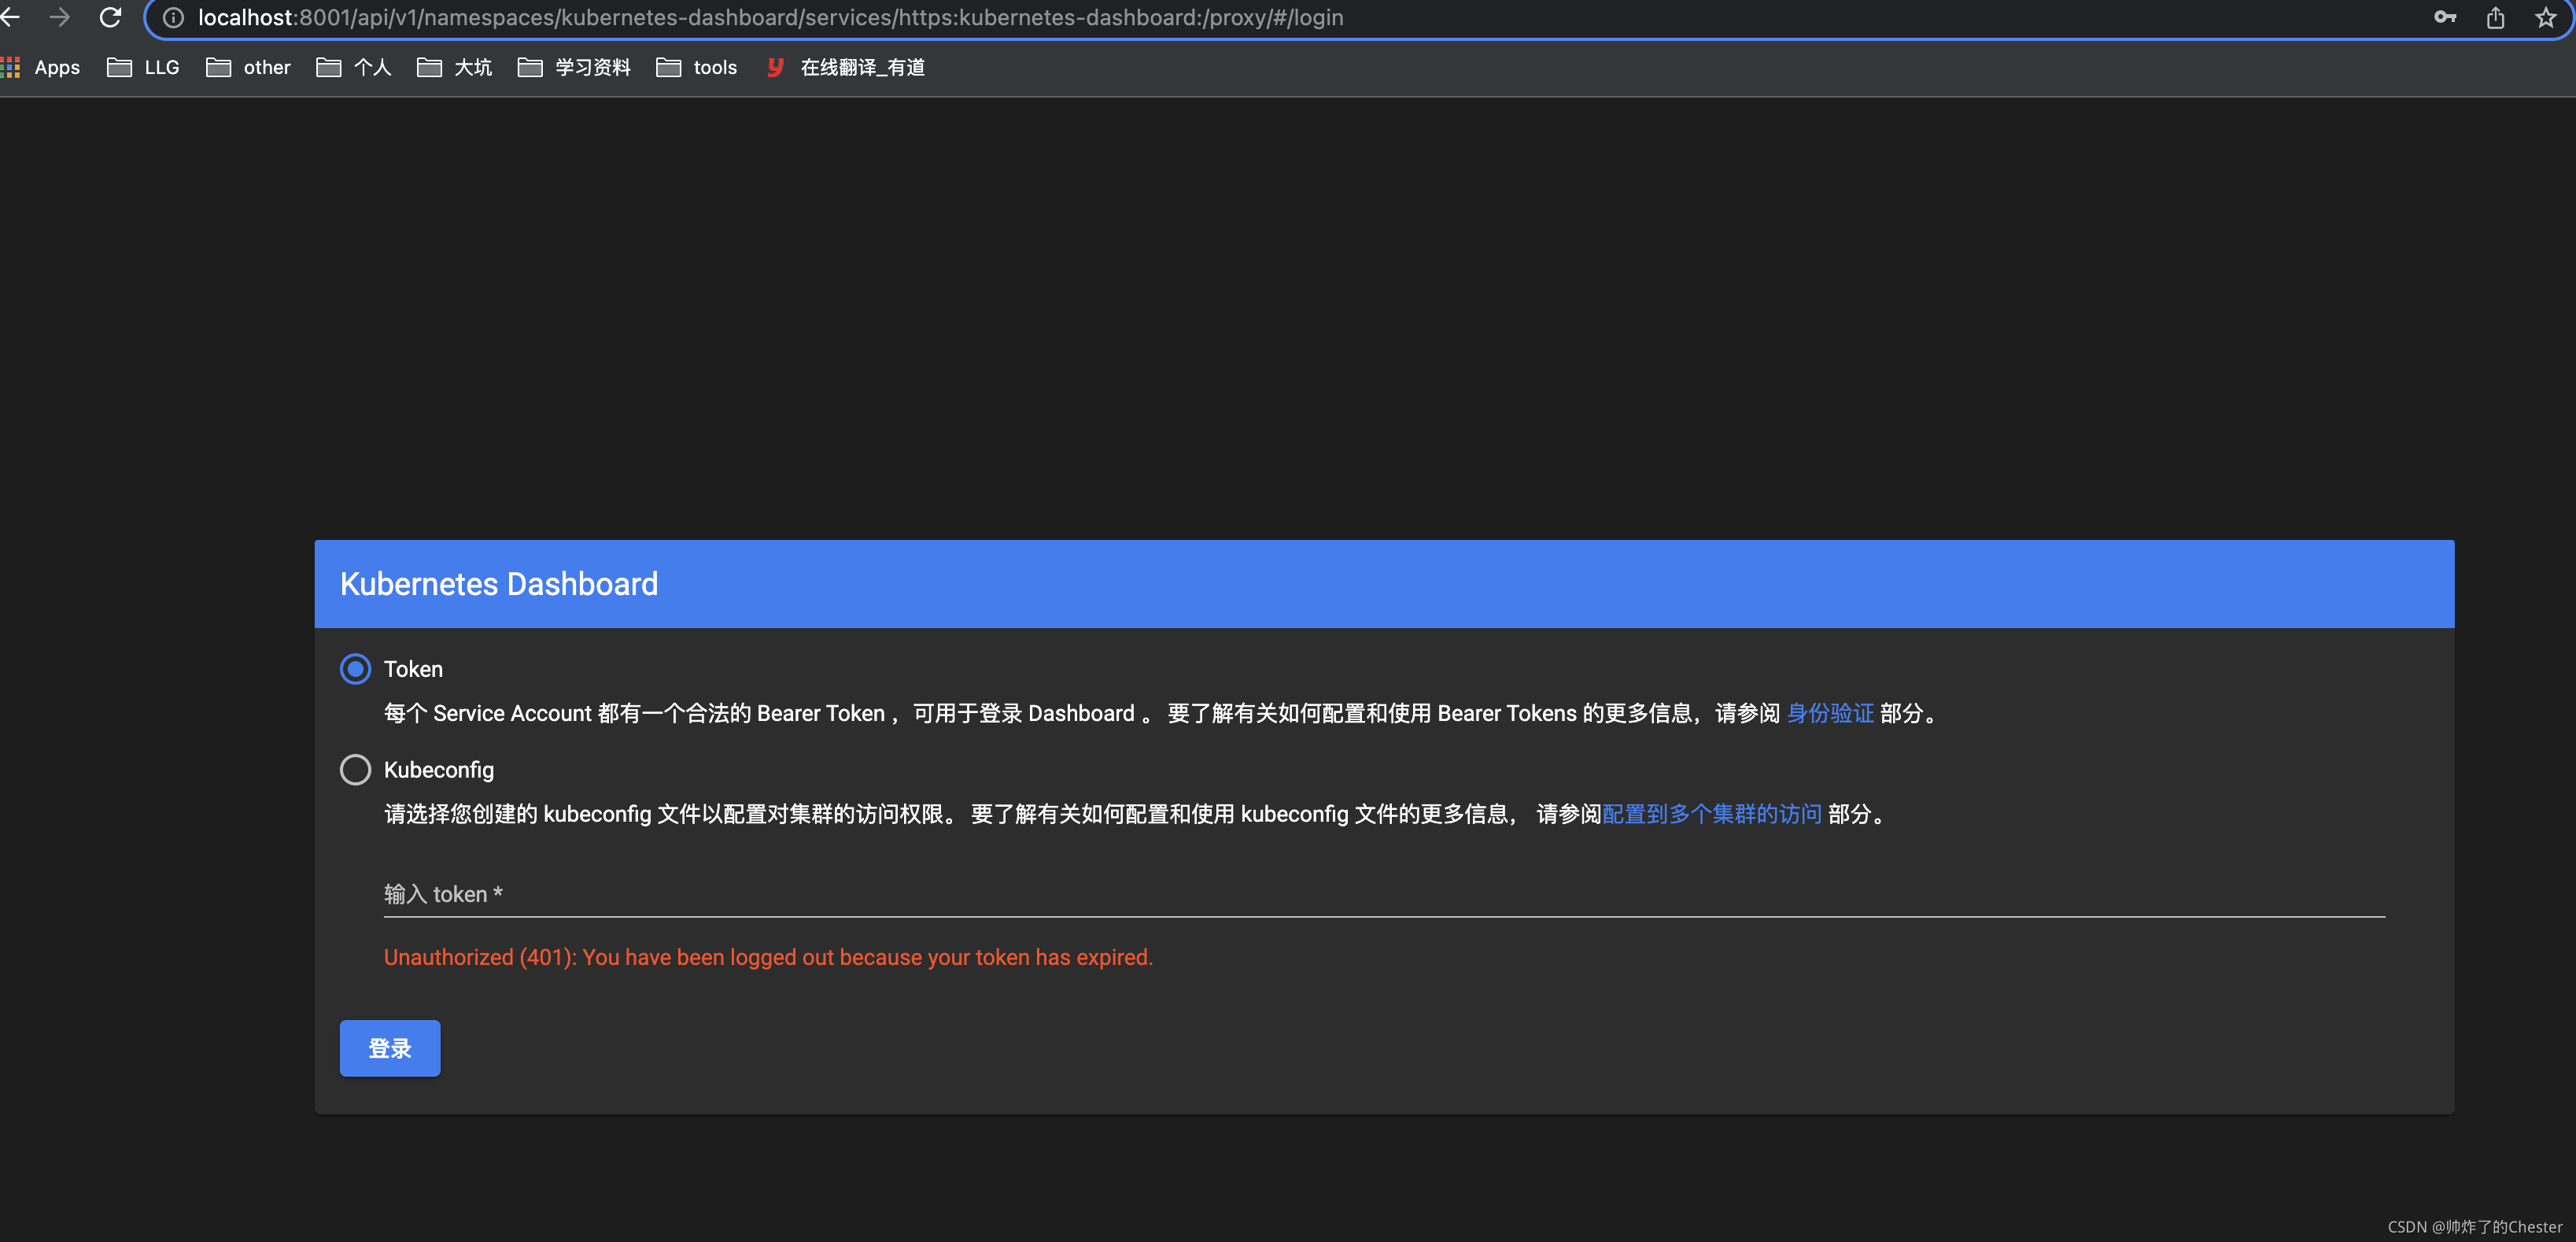This screenshot has width=2576, height=1242.
Task: Select the Kubeconfig radio button
Action: pos(355,770)
